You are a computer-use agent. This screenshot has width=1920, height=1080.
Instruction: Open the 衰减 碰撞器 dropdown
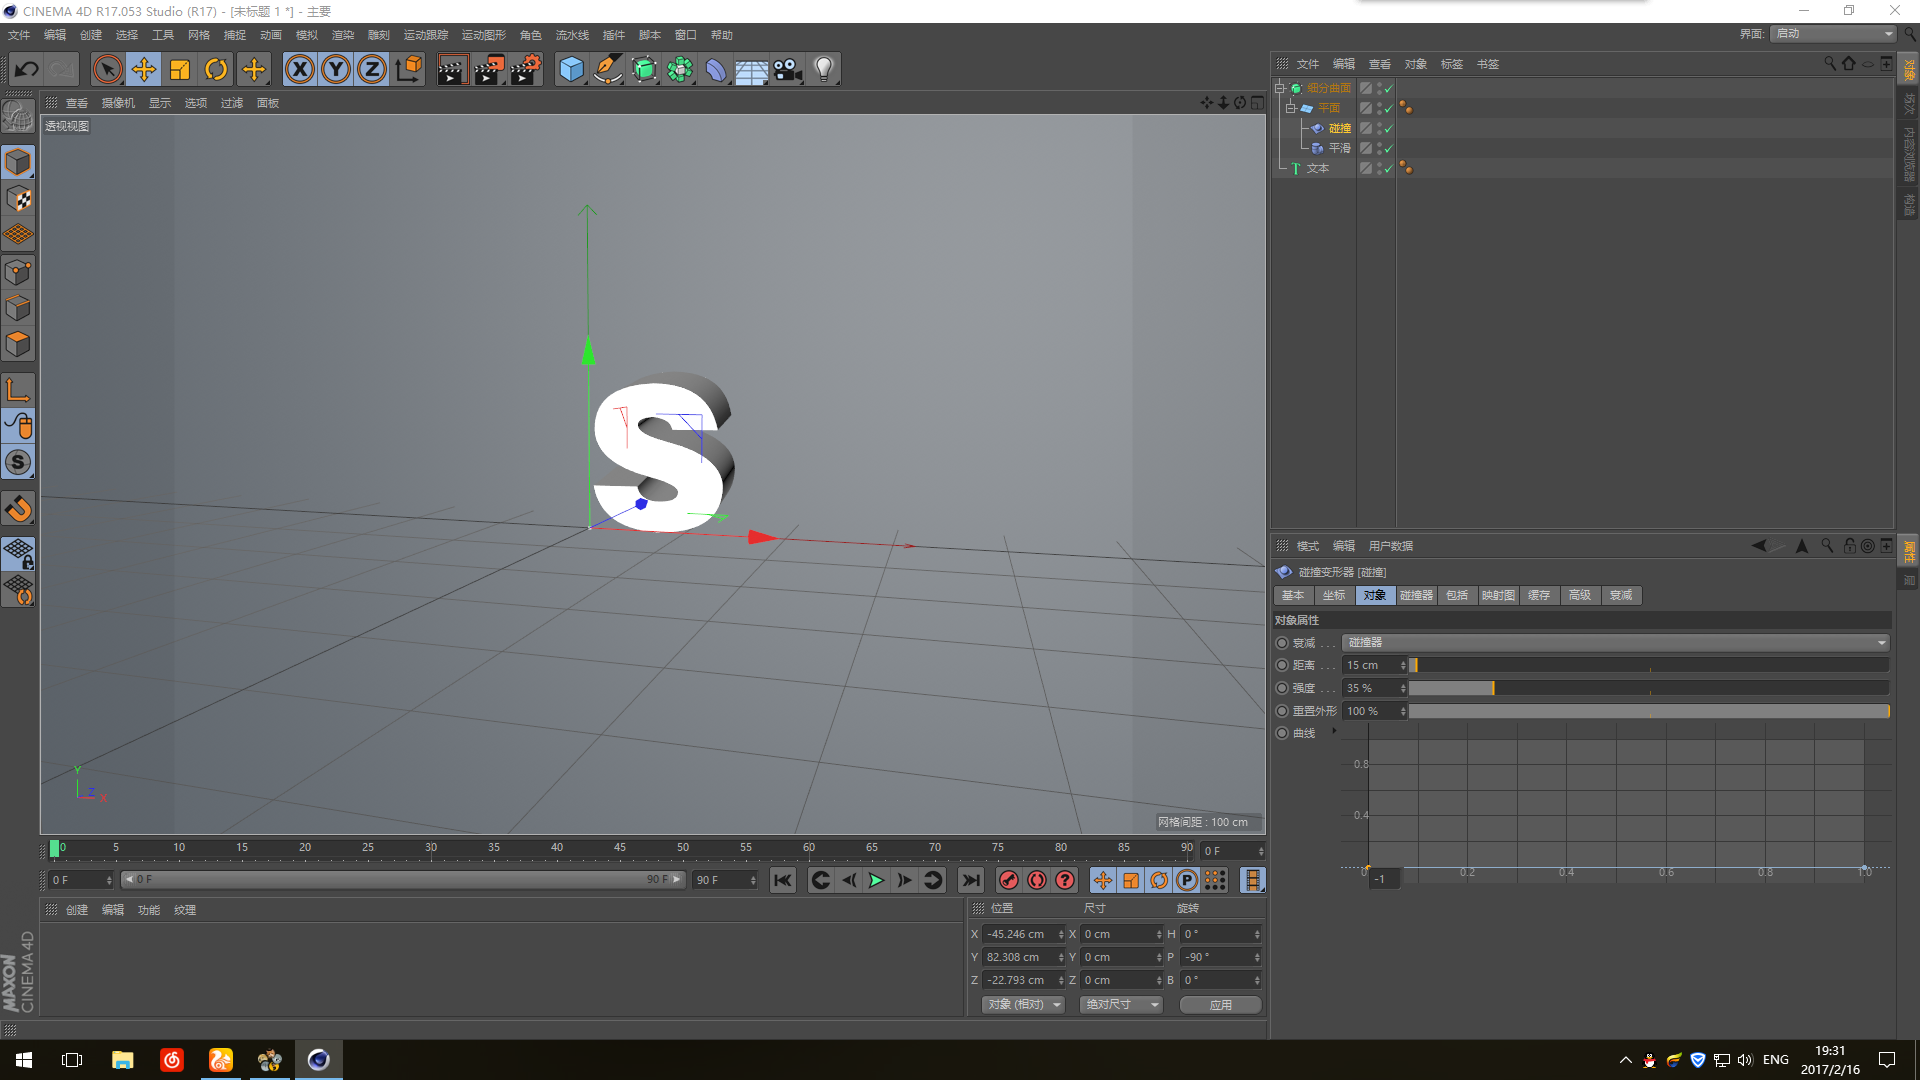(x=1615, y=643)
